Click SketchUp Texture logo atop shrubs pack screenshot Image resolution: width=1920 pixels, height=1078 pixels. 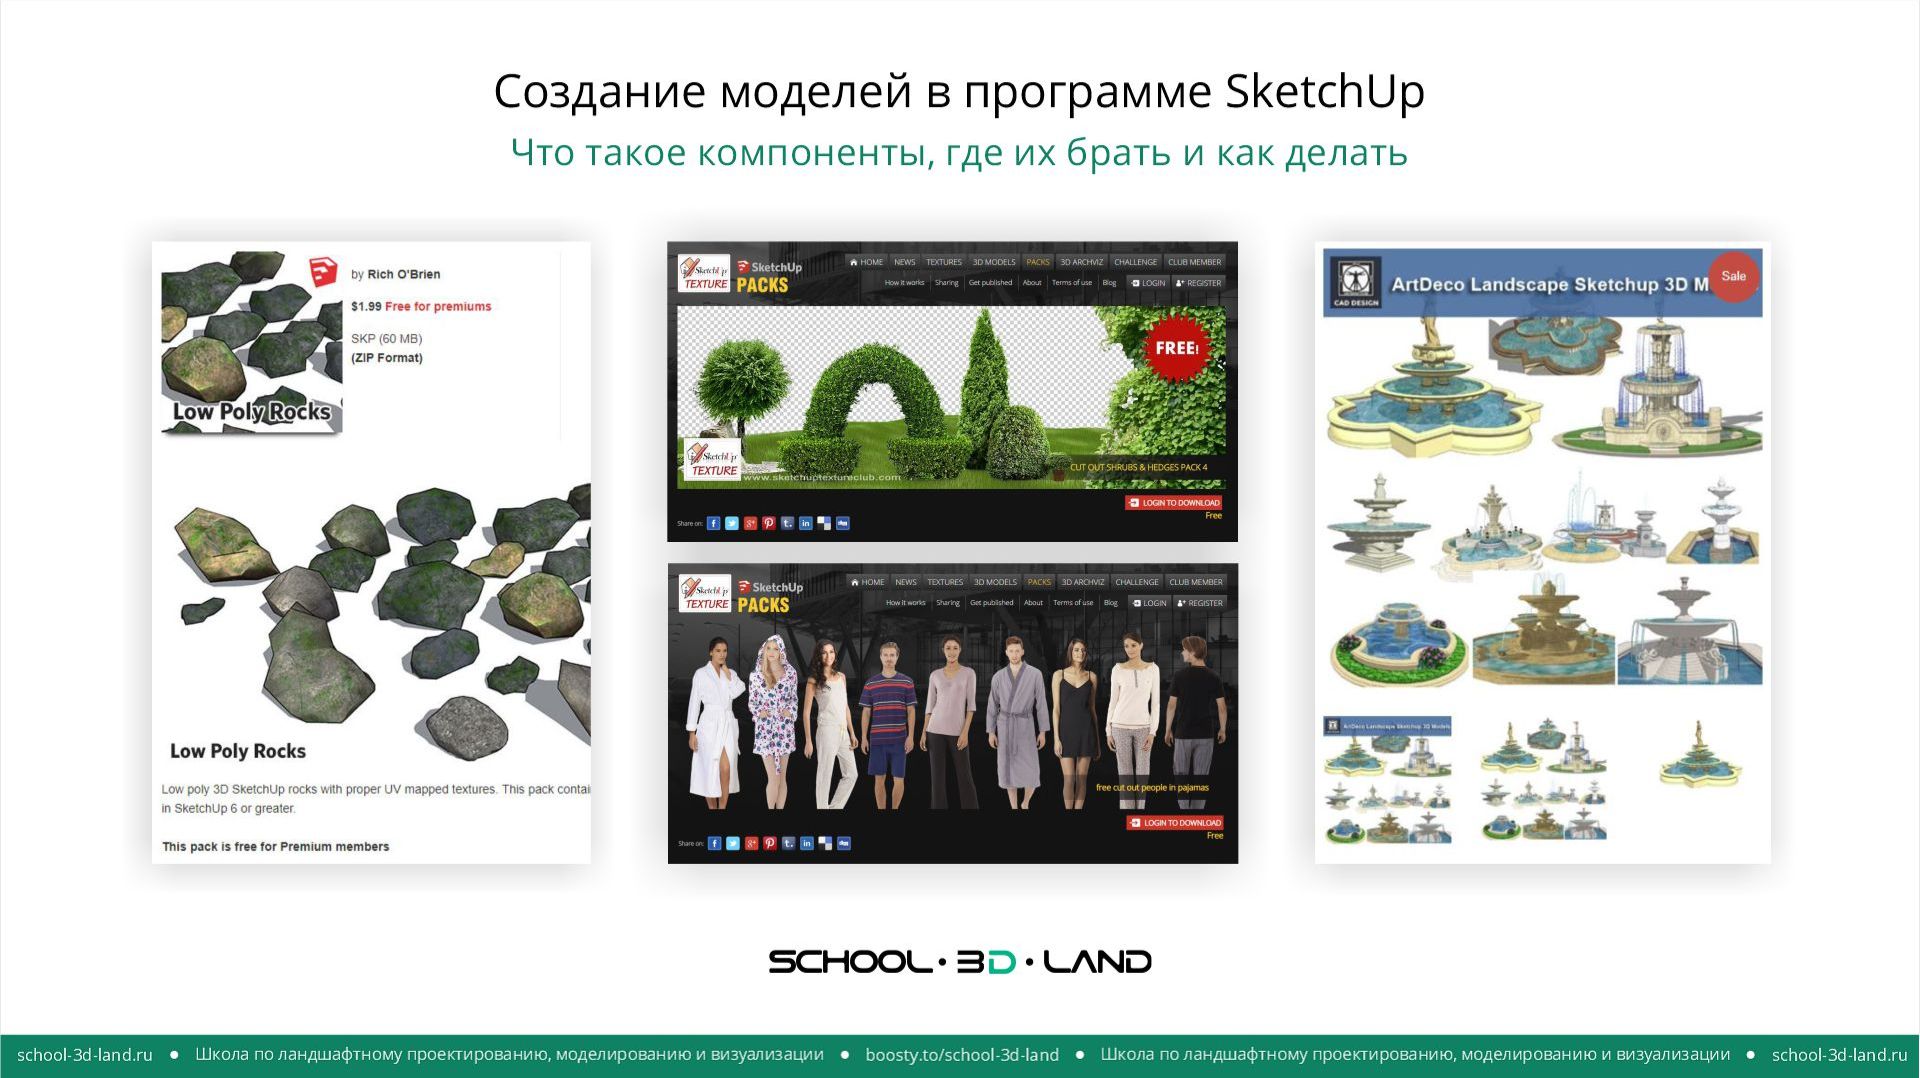pyautogui.click(x=704, y=274)
